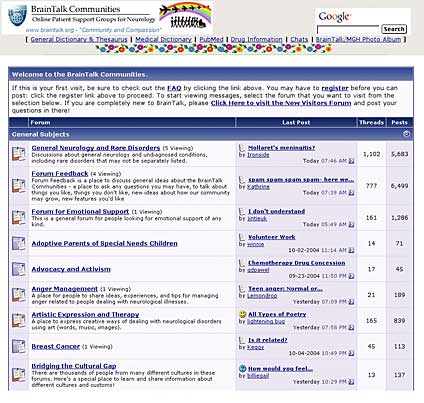Click the register link in welcome text
Viewport: 424px width, 403px height.
(335, 88)
